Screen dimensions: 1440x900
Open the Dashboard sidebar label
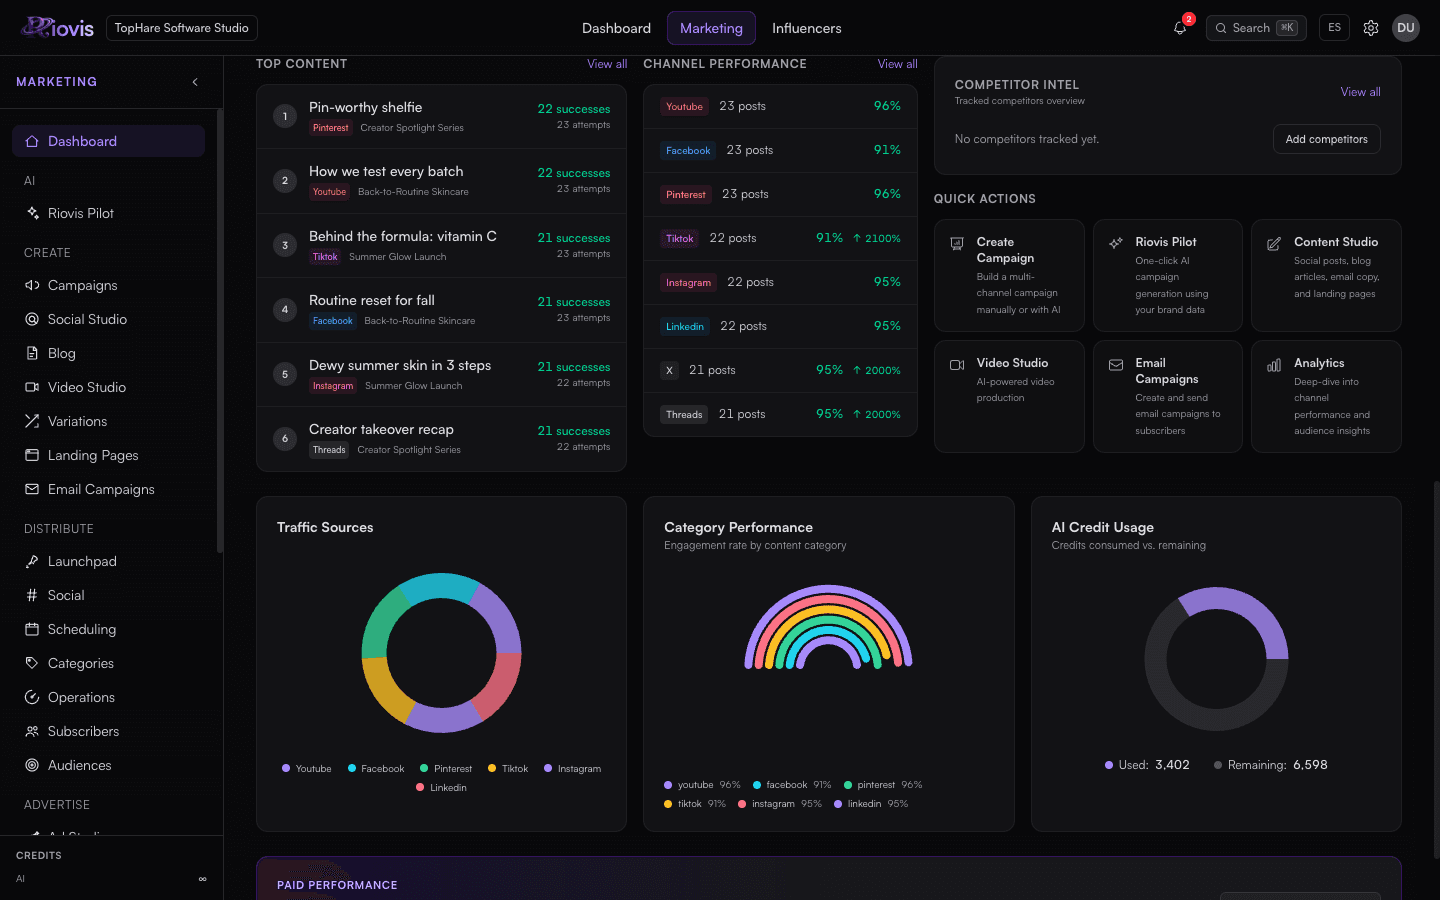click(82, 141)
